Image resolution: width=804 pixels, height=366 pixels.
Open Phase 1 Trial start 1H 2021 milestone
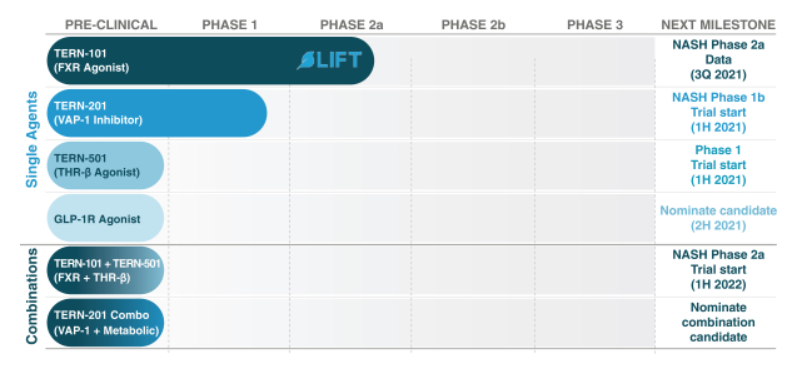click(718, 165)
